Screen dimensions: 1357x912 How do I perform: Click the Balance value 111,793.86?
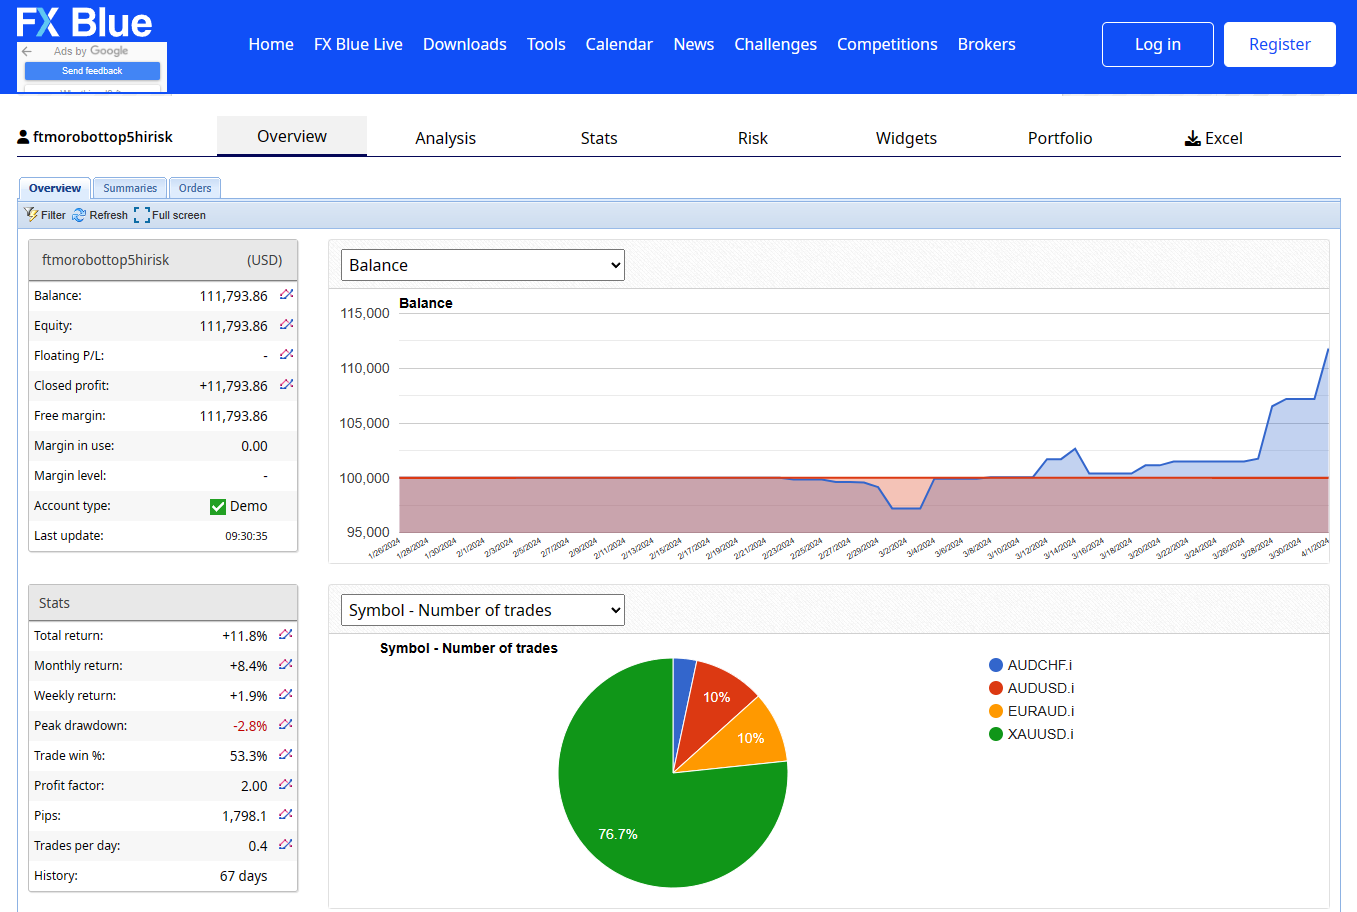pyautogui.click(x=234, y=296)
